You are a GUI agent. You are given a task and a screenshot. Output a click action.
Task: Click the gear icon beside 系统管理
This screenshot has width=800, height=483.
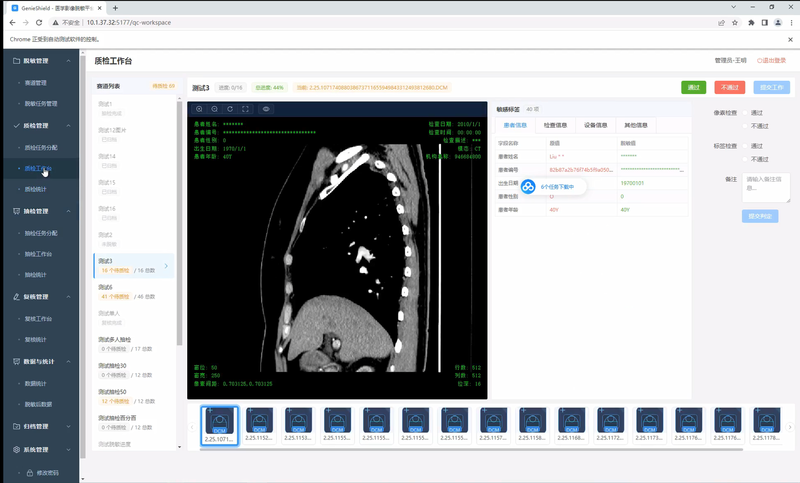coord(16,450)
